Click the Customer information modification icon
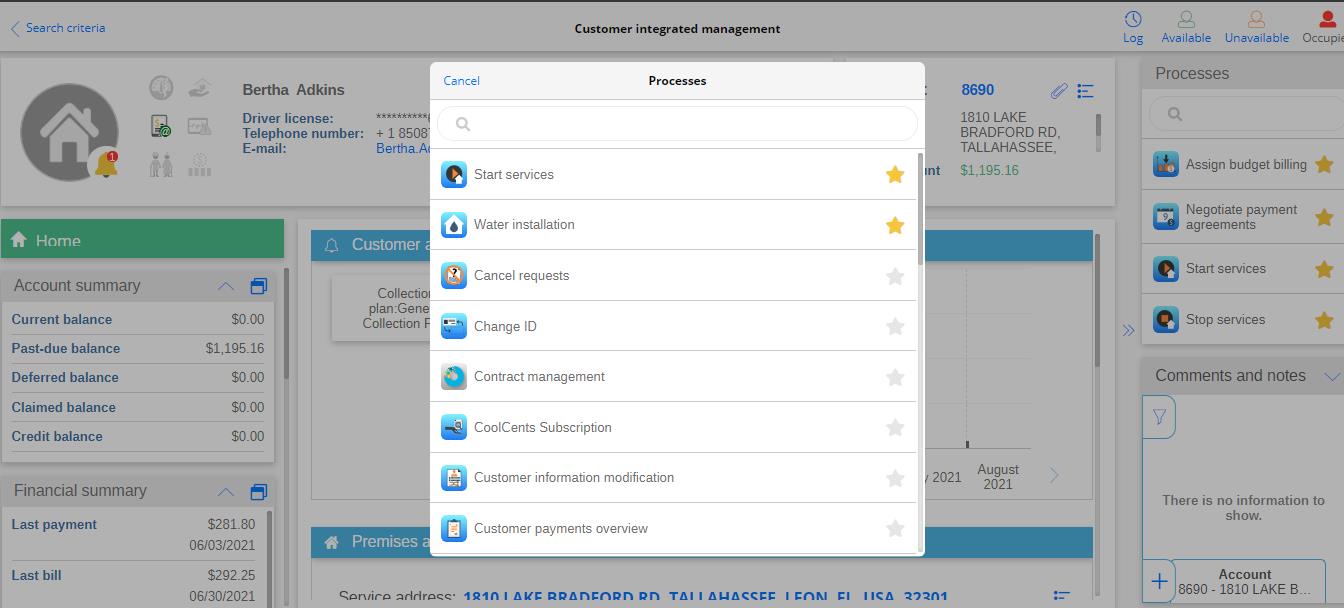Image resolution: width=1344 pixels, height=608 pixels. coord(454,478)
